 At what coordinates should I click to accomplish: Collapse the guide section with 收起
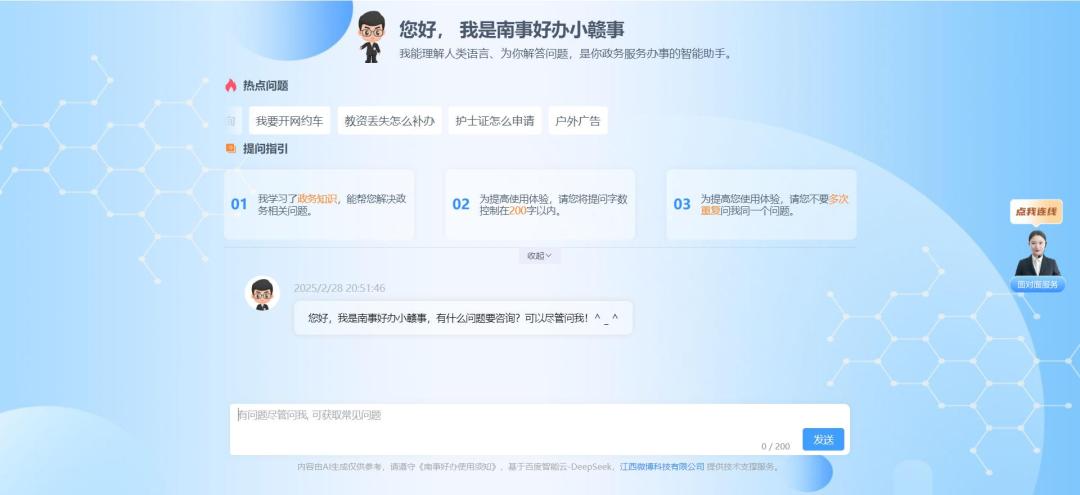539,255
